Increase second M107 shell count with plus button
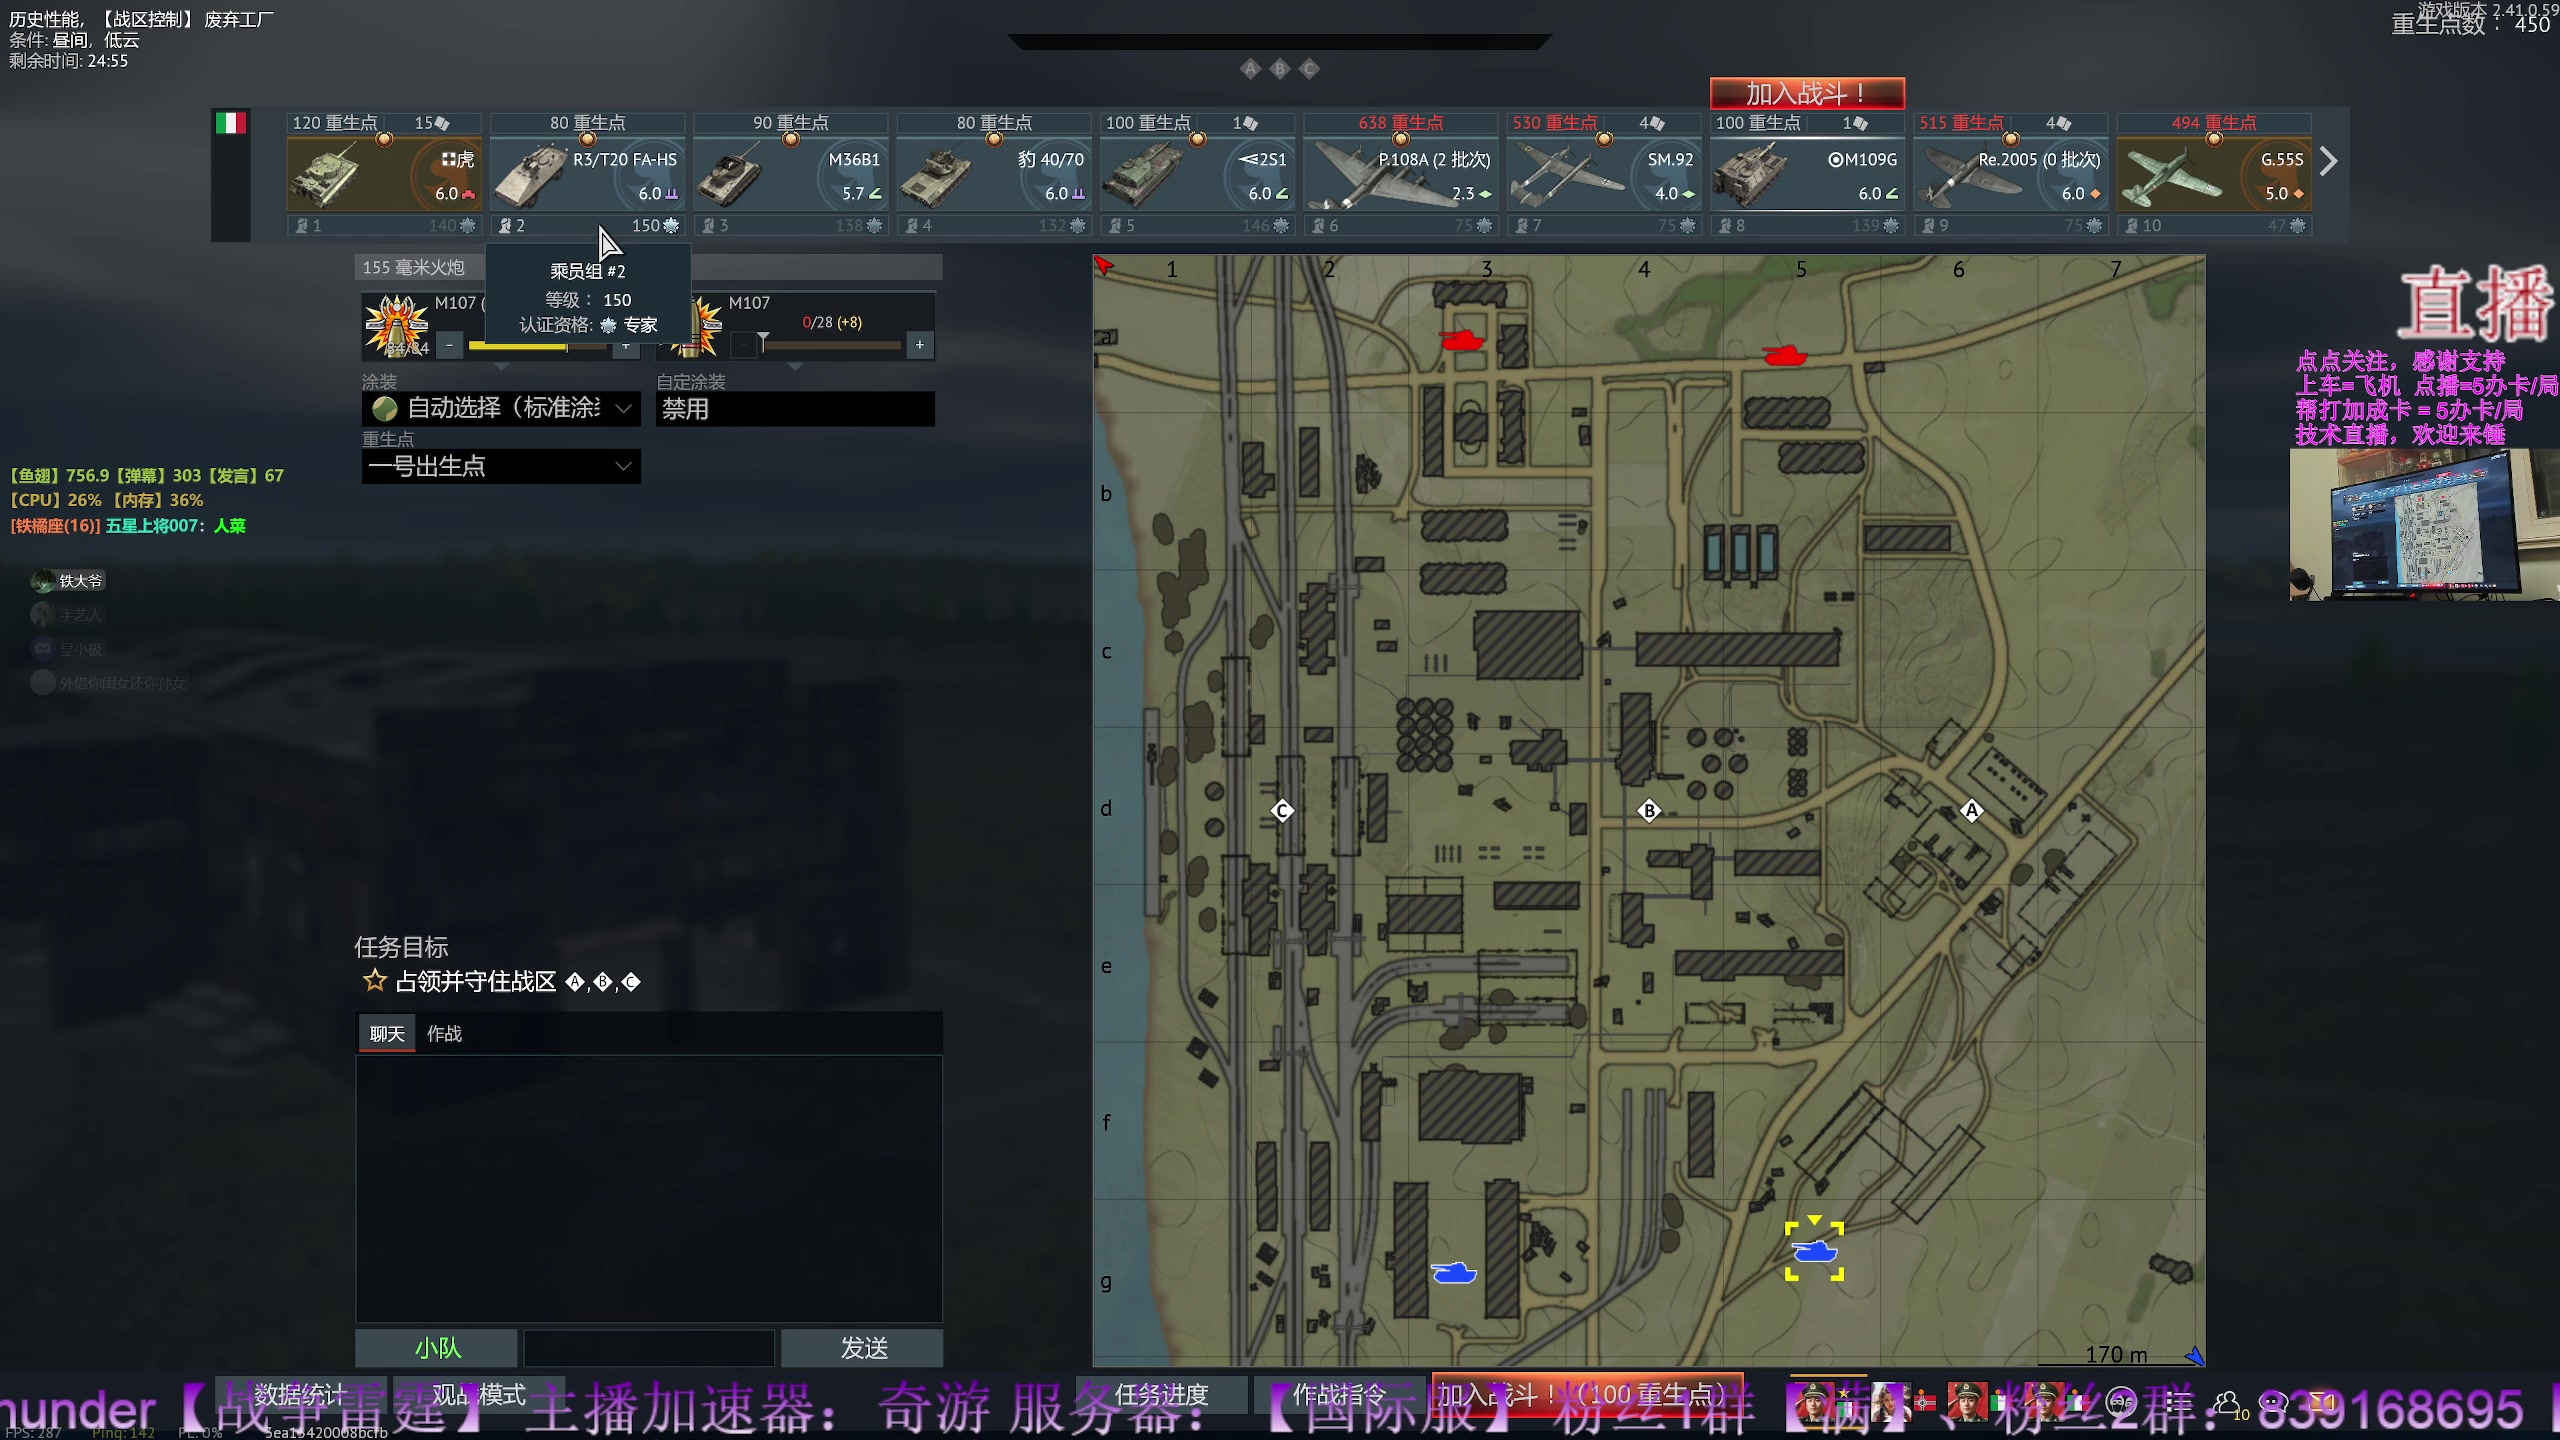The height and width of the screenshot is (1440, 2560). tap(920, 345)
